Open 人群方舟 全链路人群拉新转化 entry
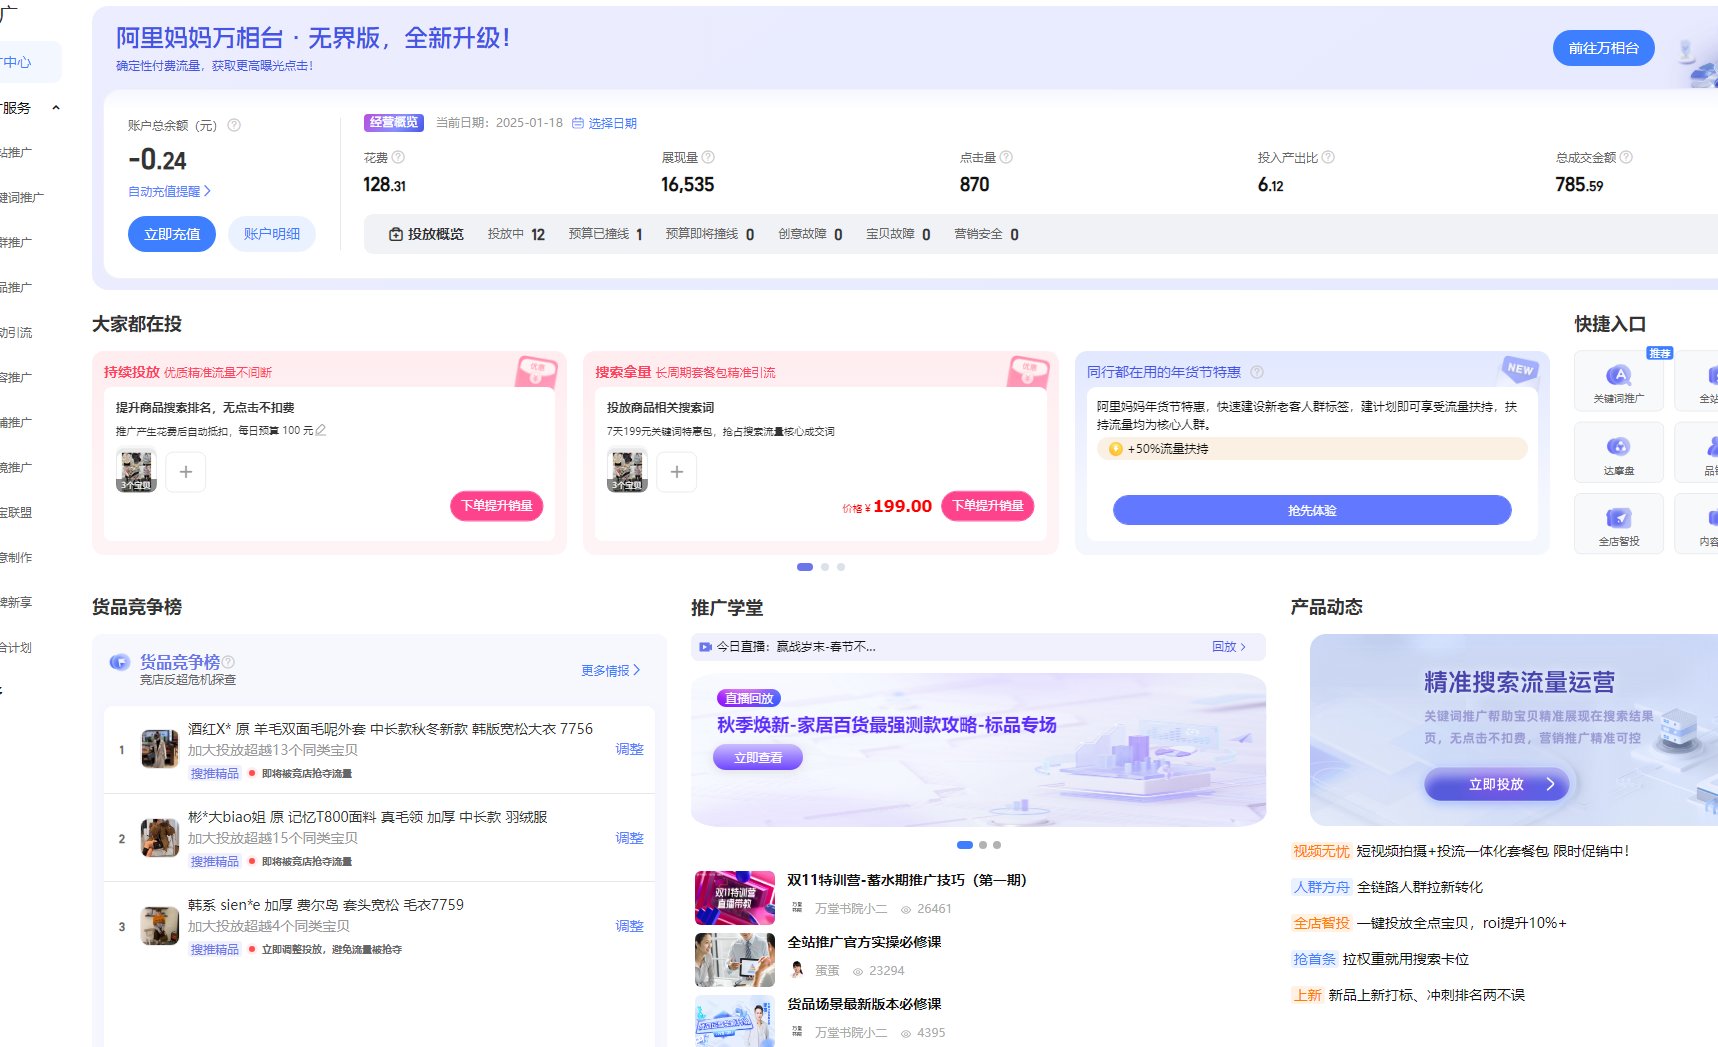 click(x=1387, y=887)
